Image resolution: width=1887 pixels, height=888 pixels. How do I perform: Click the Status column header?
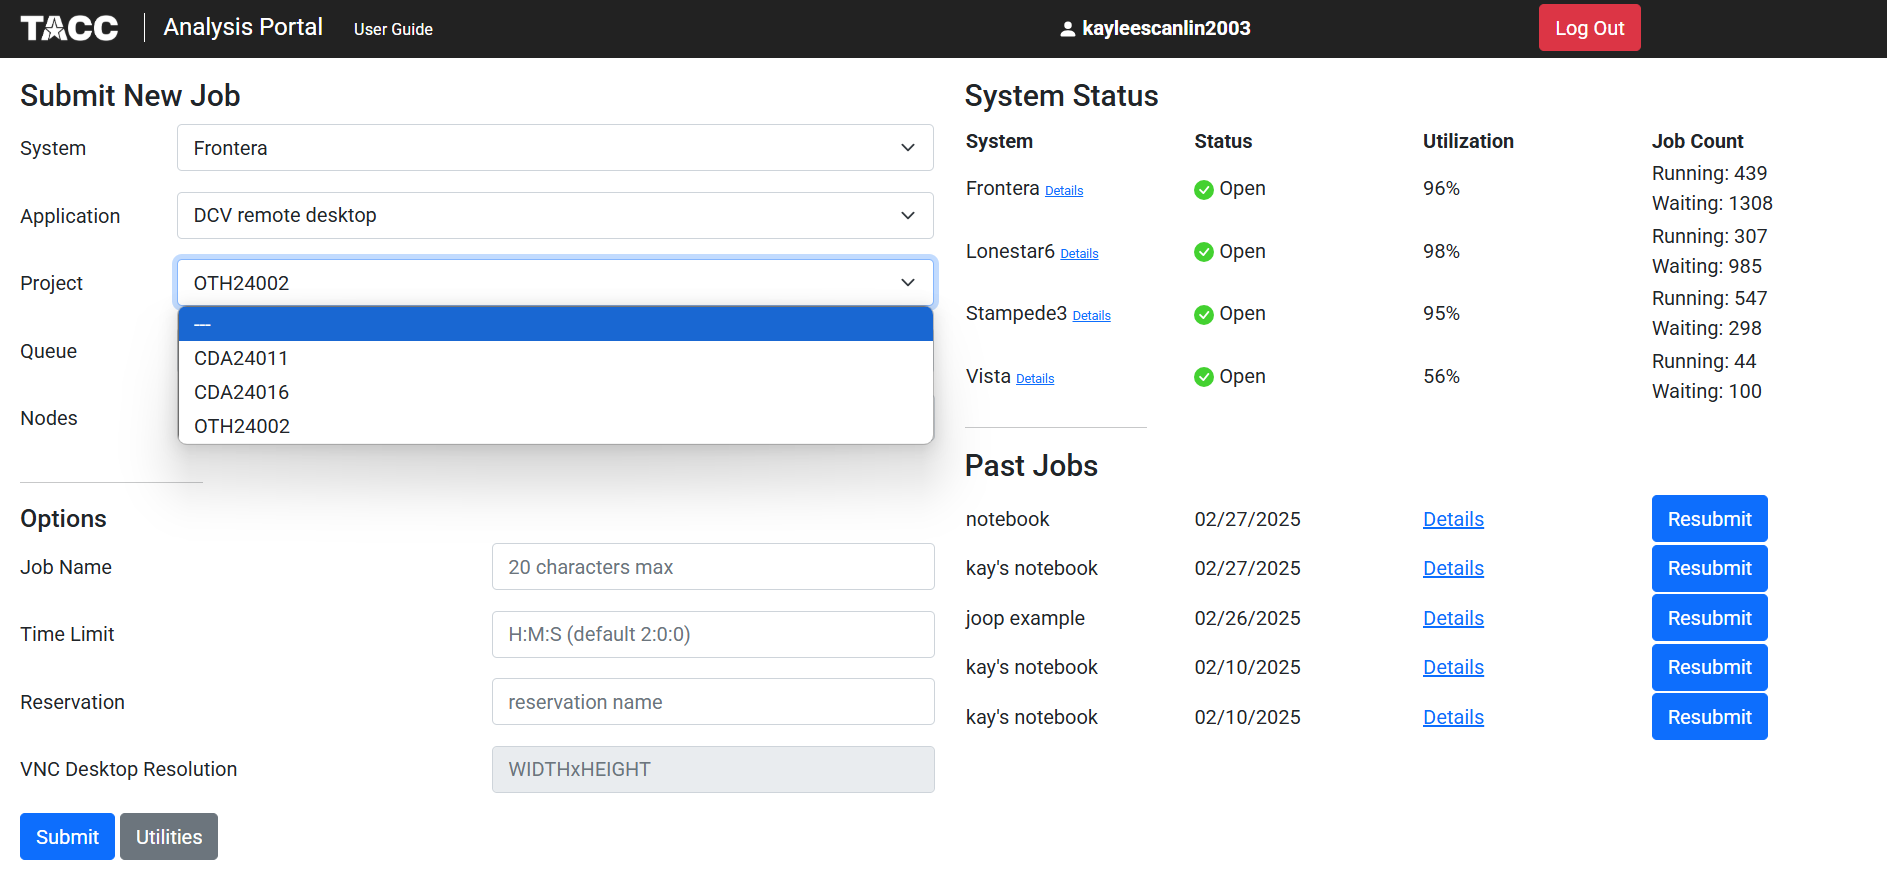tap(1223, 141)
